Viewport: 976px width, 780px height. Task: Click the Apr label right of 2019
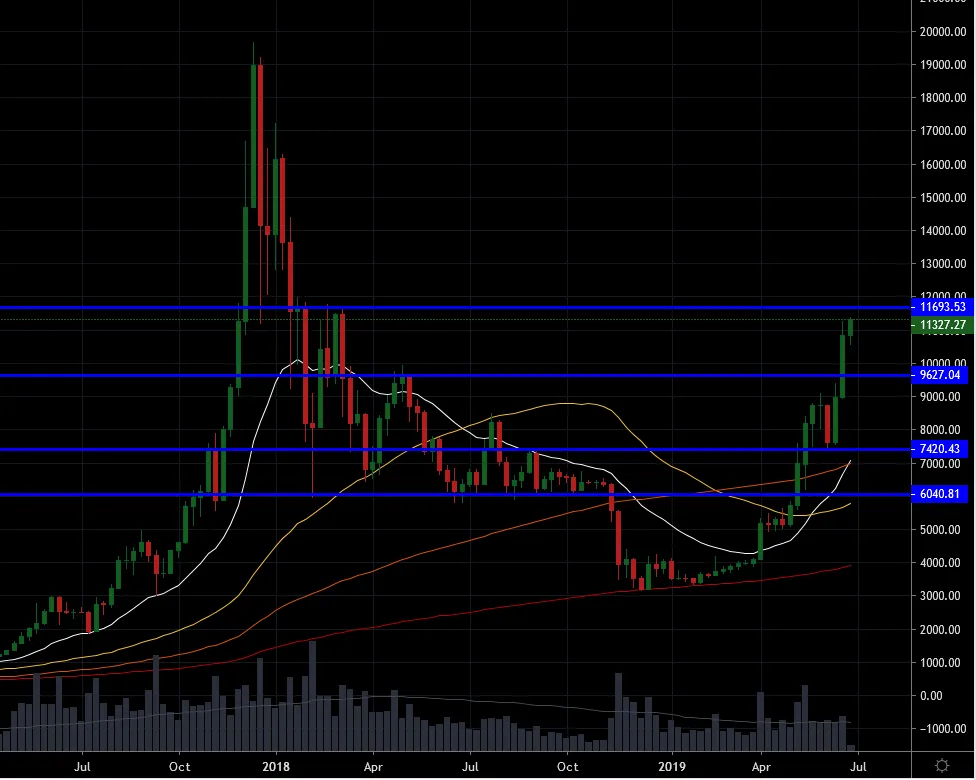pos(761,767)
